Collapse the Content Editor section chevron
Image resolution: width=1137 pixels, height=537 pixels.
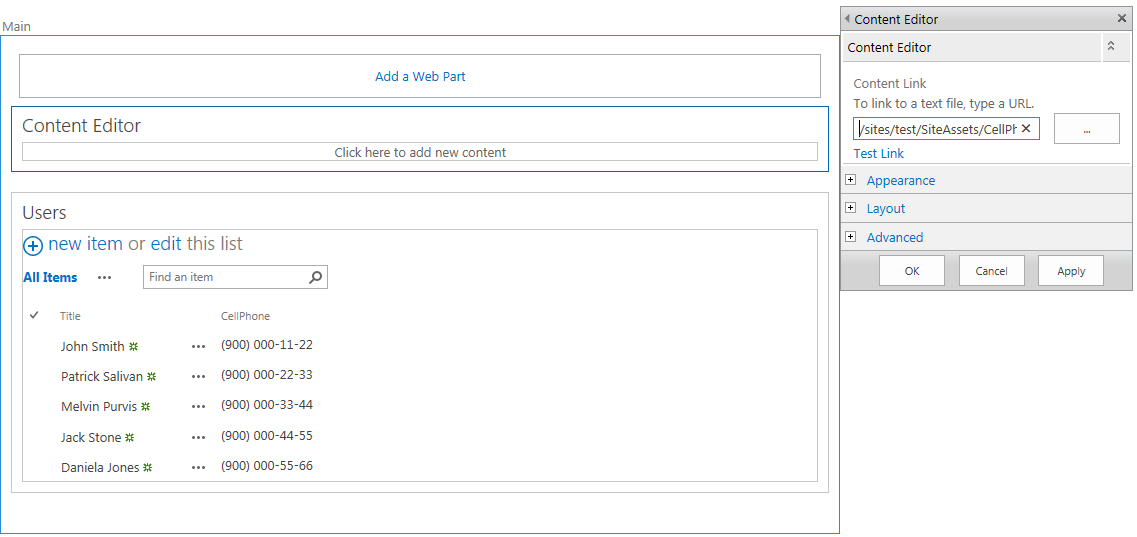[x=1110, y=47]
